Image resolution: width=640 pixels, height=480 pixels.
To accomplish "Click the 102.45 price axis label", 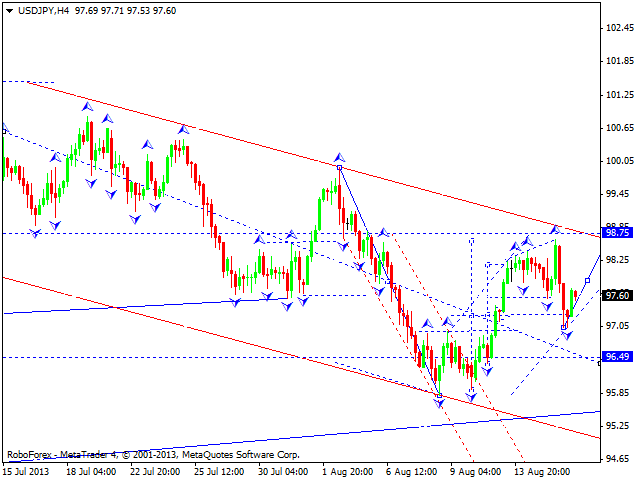I will tap(620, 28).
